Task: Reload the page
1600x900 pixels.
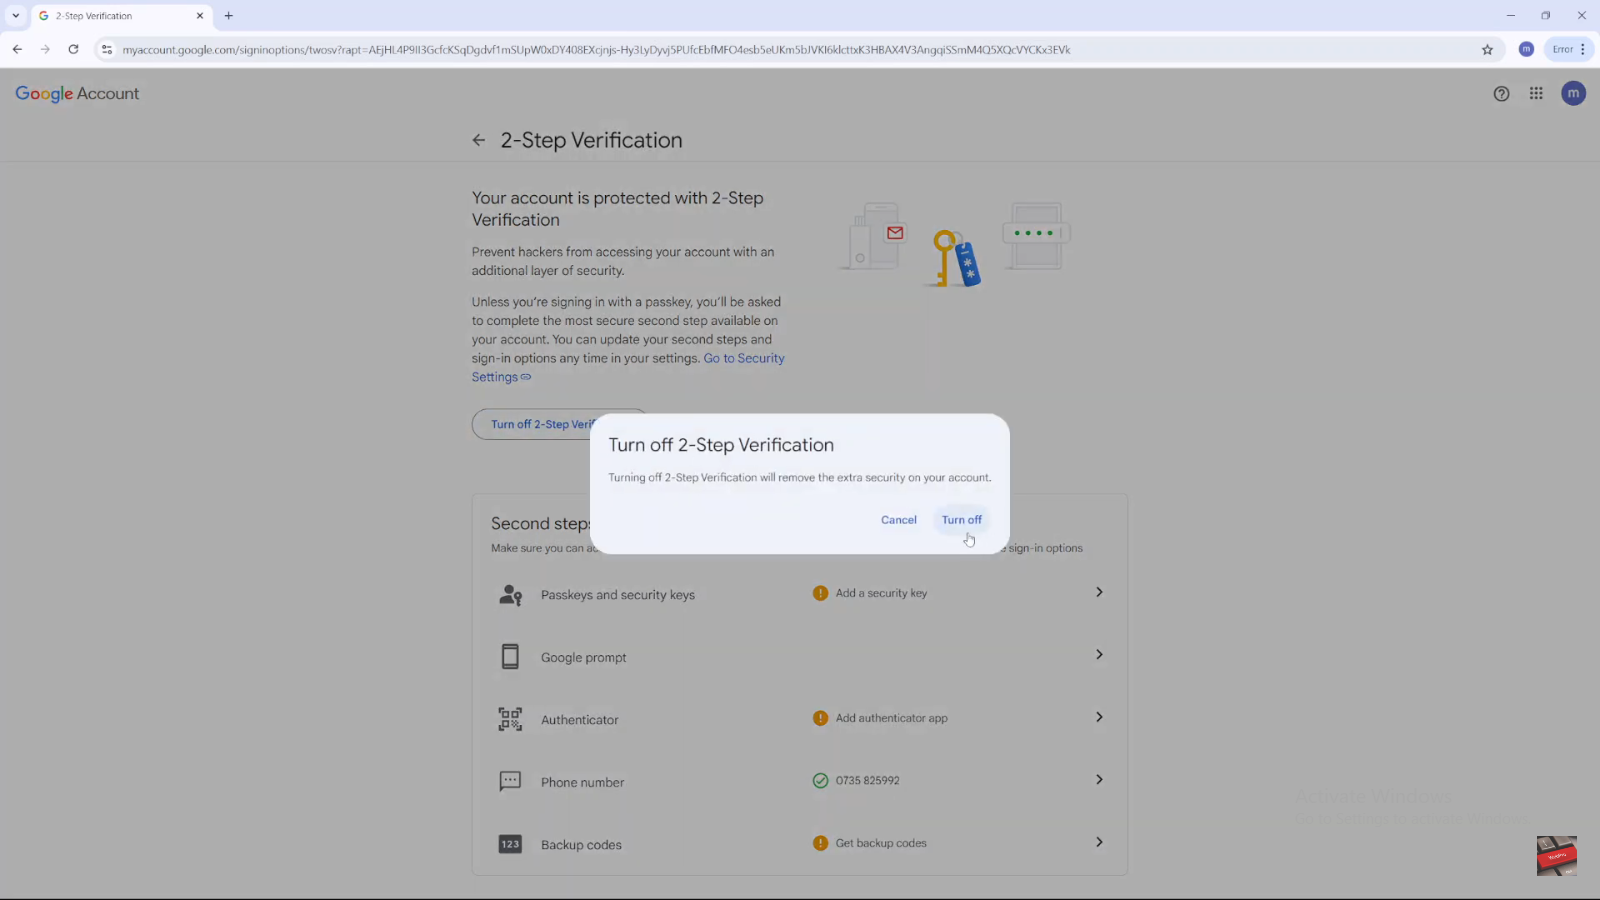Action: point(73,49)
